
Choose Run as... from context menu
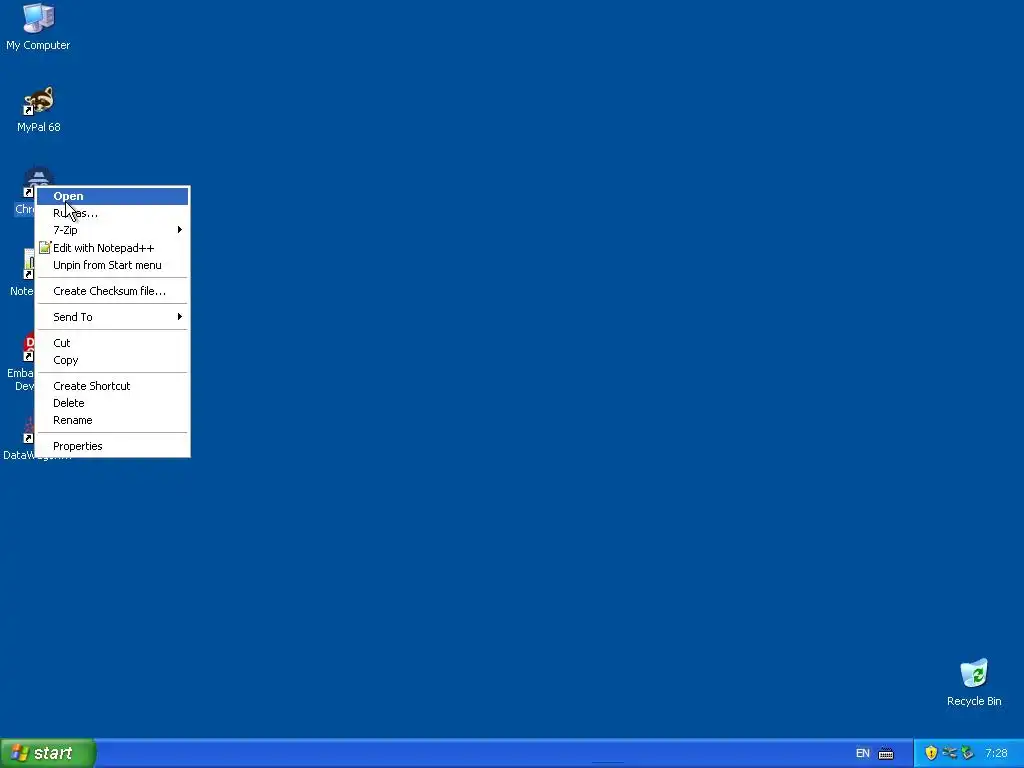(112, 213)
